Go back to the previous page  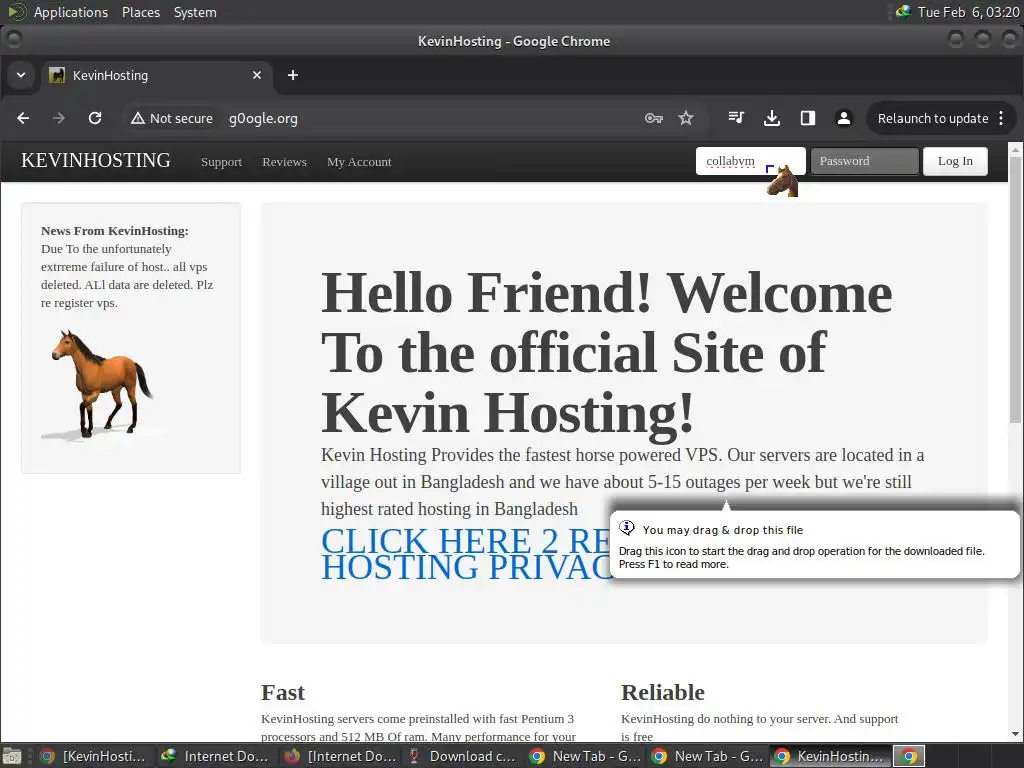(24, 118)
